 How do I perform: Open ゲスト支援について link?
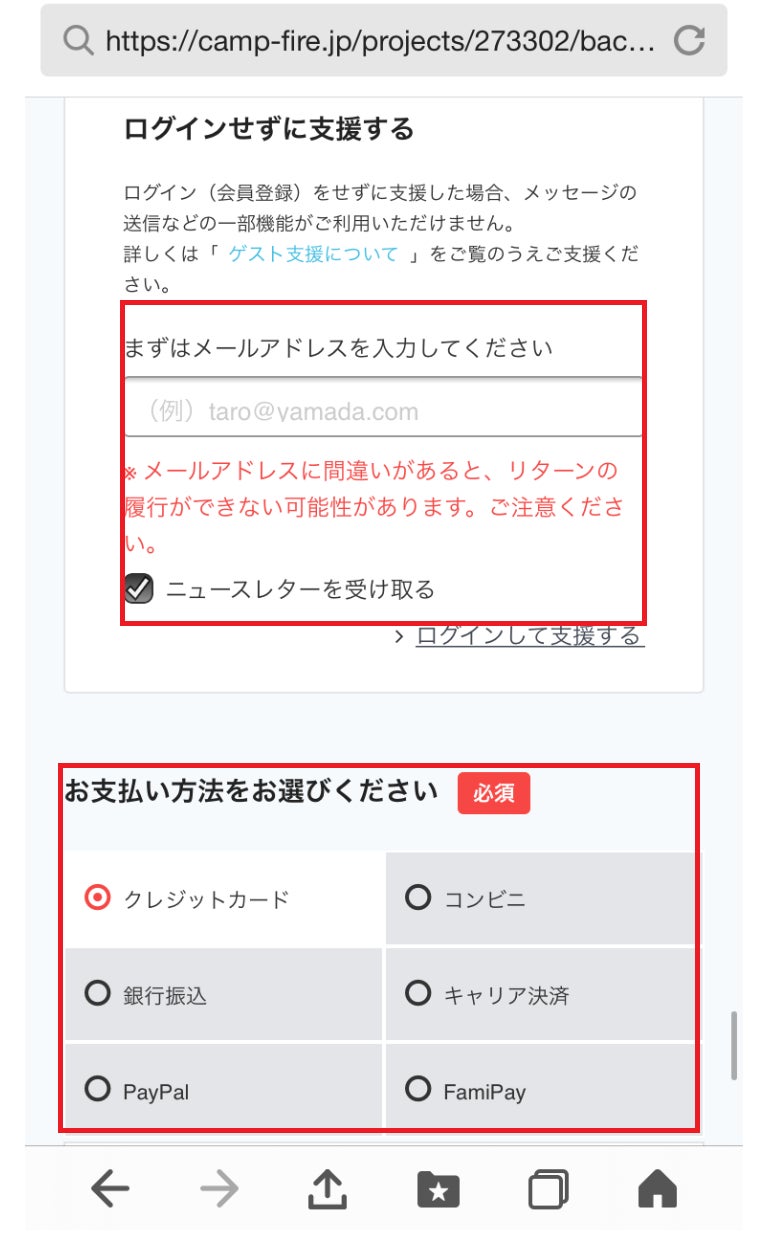point(313,254)
